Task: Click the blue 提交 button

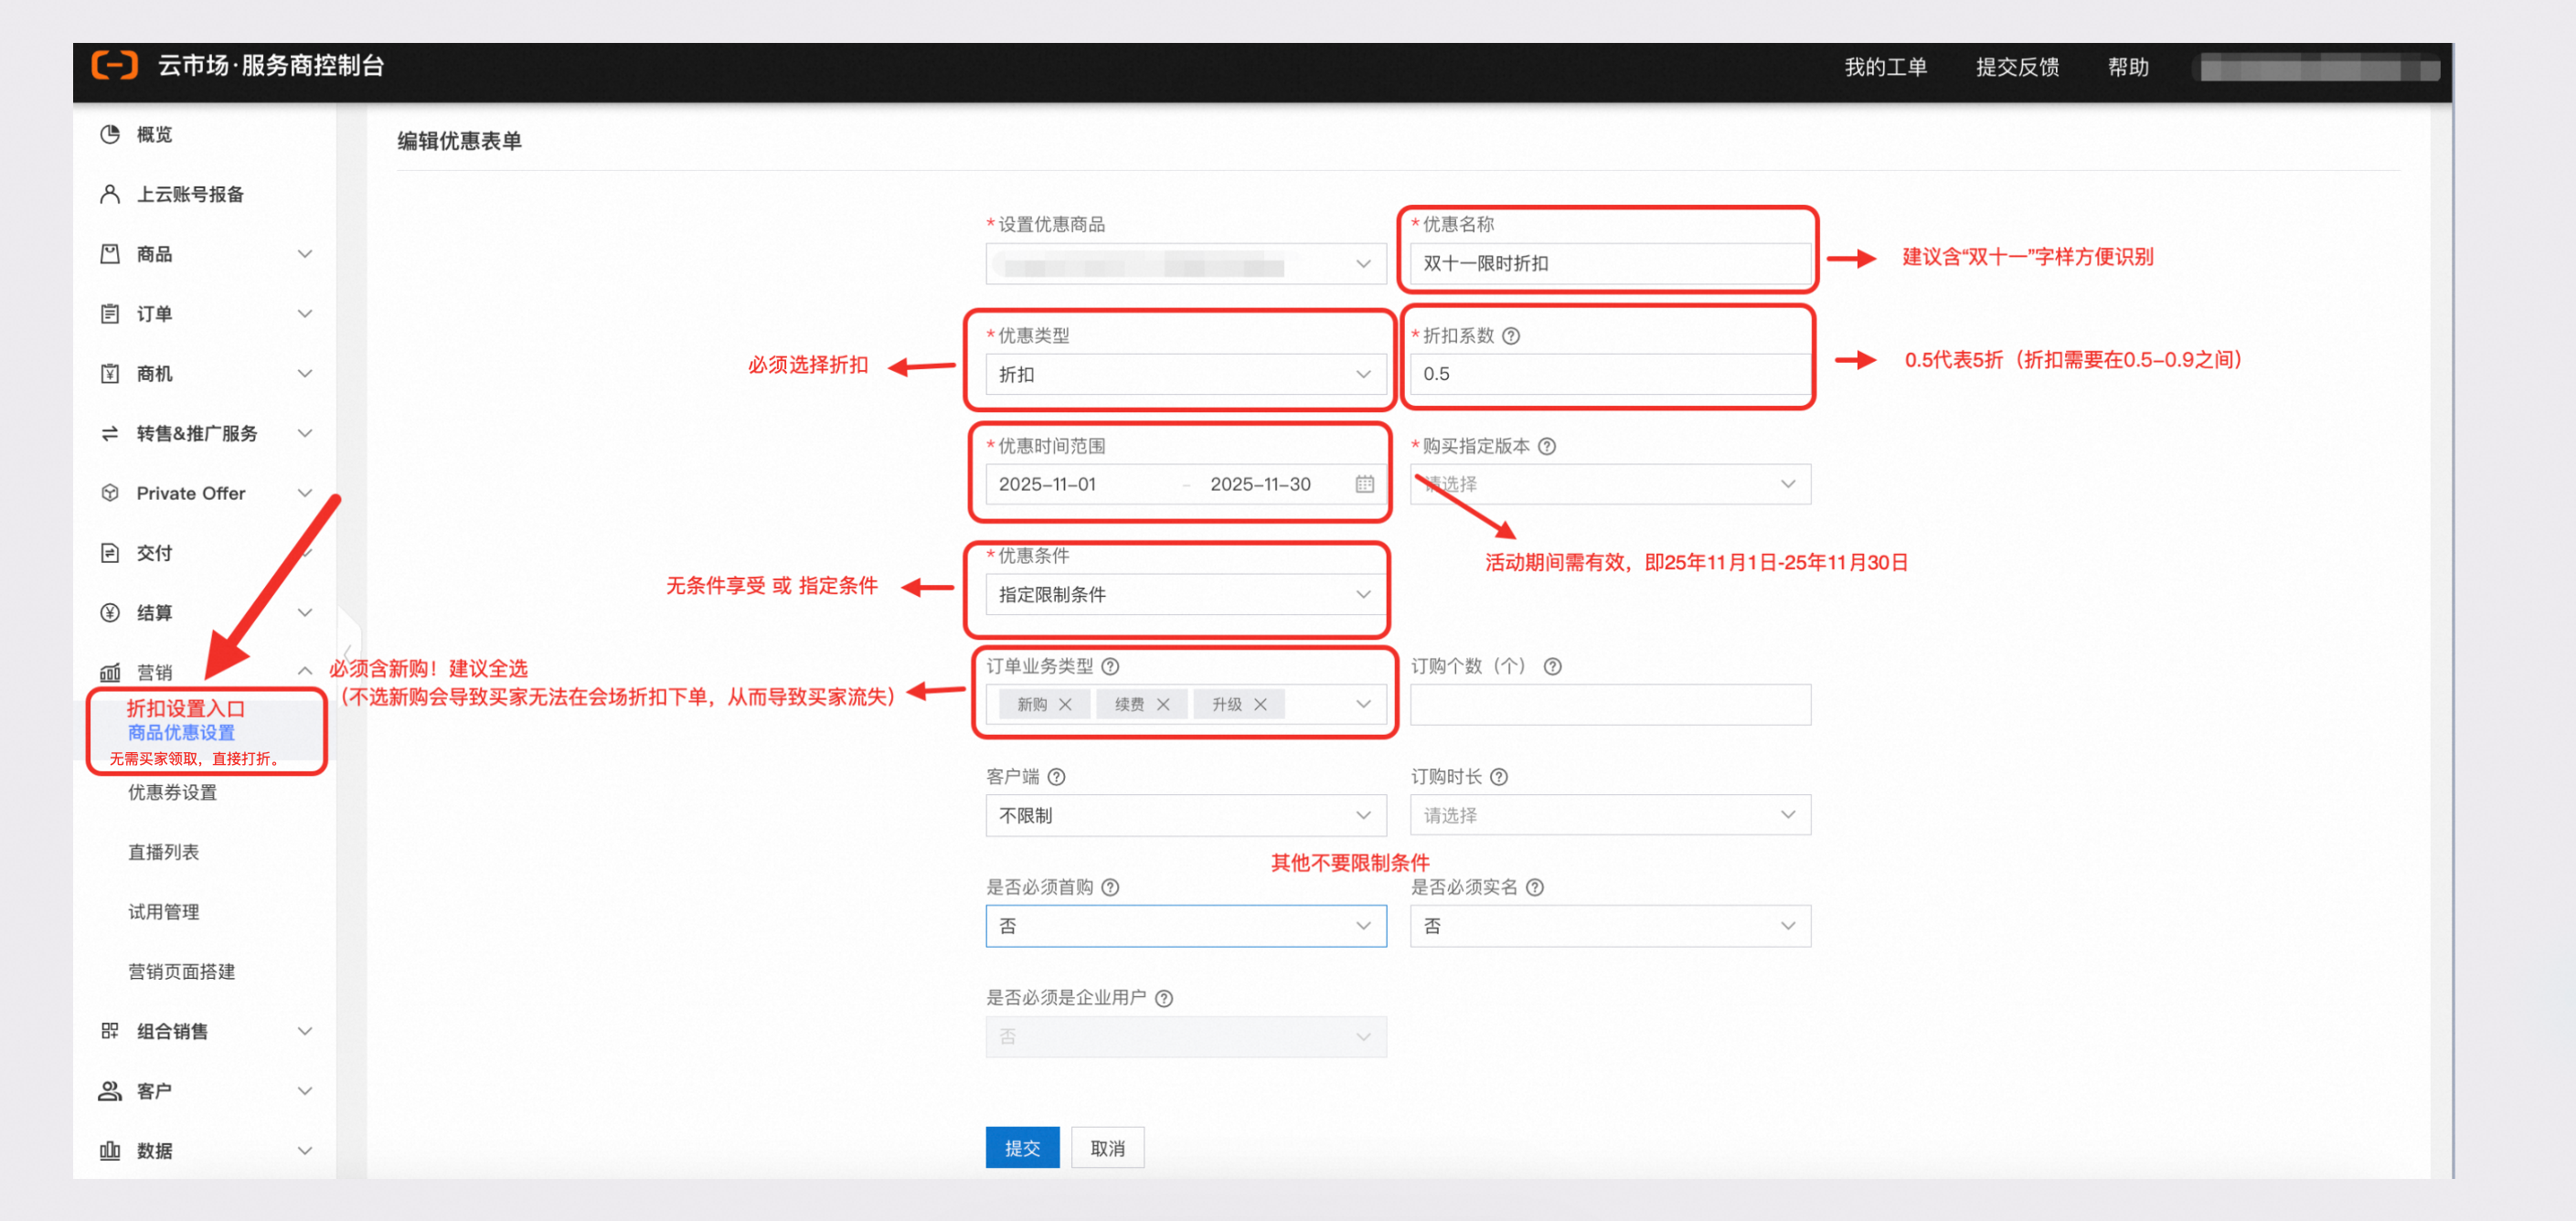Action: pyautogui.click(x=1022, y=1148)
